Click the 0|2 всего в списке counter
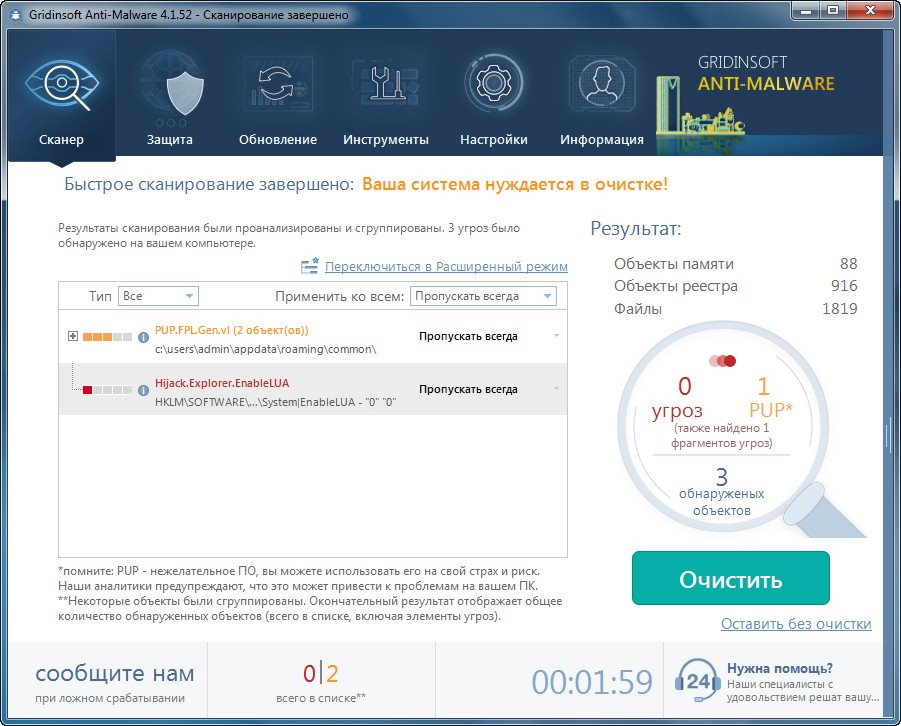 (x=321, y=682)
